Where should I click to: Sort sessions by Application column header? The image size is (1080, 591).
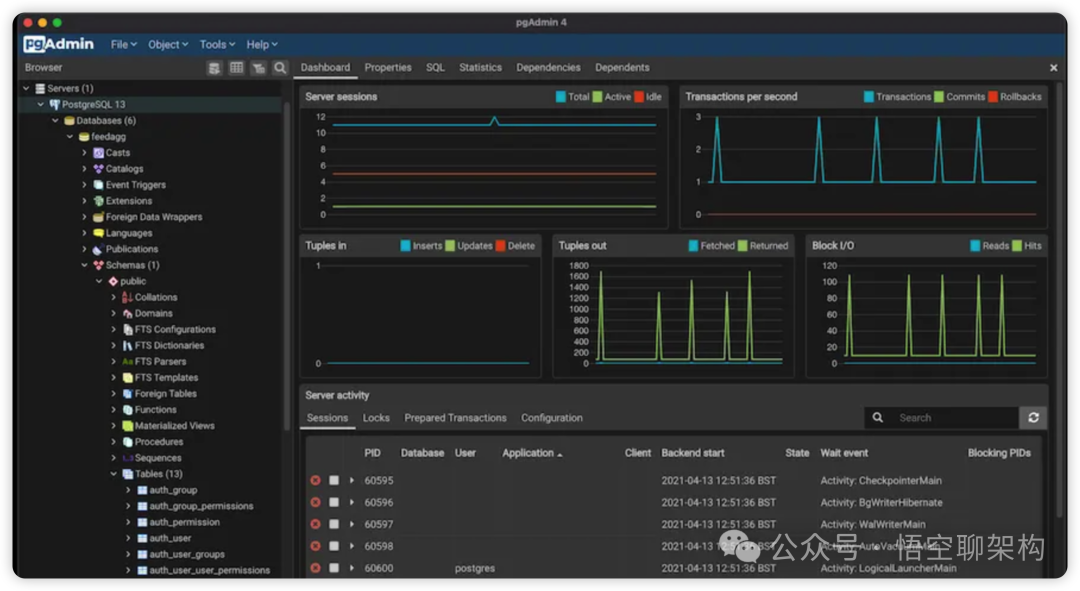528,453
